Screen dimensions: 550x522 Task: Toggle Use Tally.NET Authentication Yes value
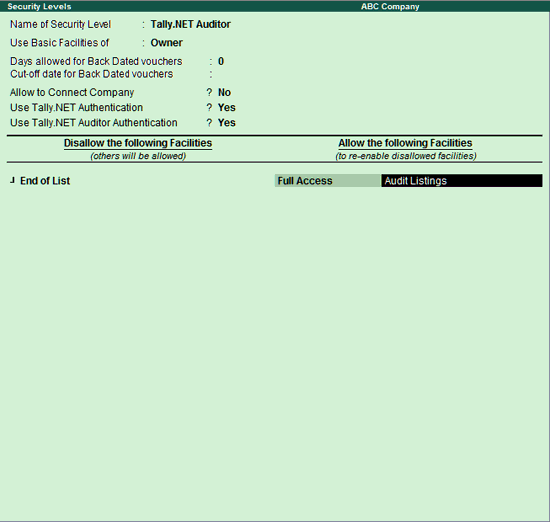(227, 107)
